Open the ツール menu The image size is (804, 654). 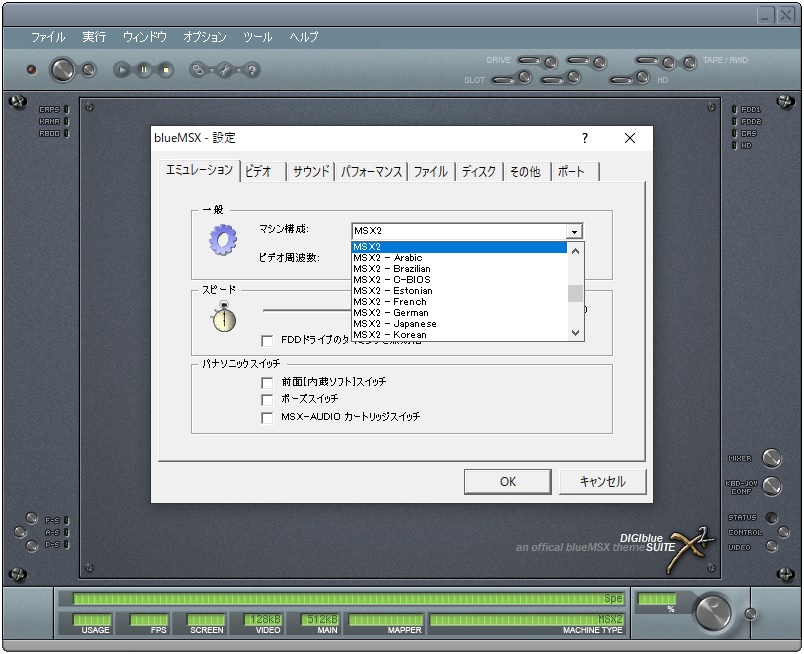click(257, 37)
